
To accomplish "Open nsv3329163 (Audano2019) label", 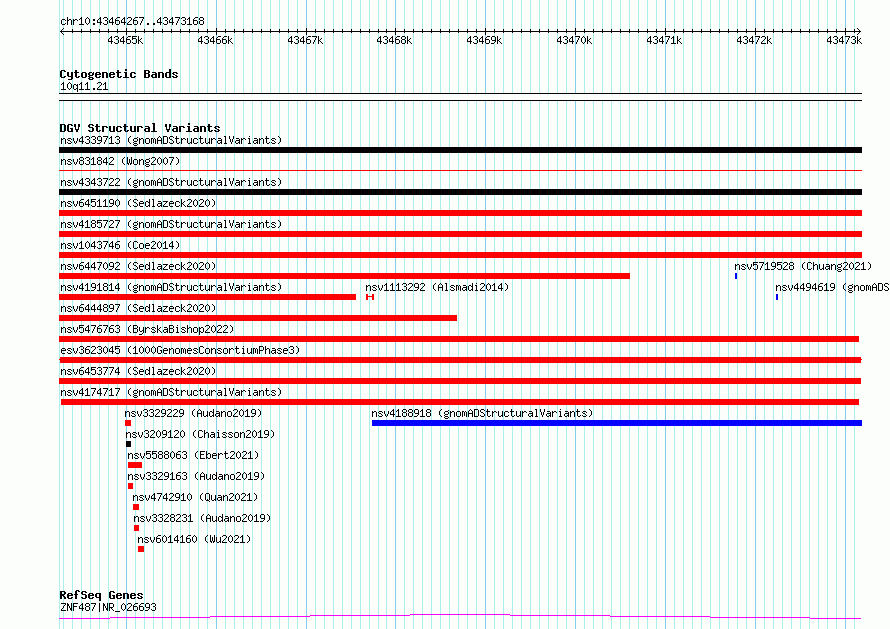I will tap(196, 476).
